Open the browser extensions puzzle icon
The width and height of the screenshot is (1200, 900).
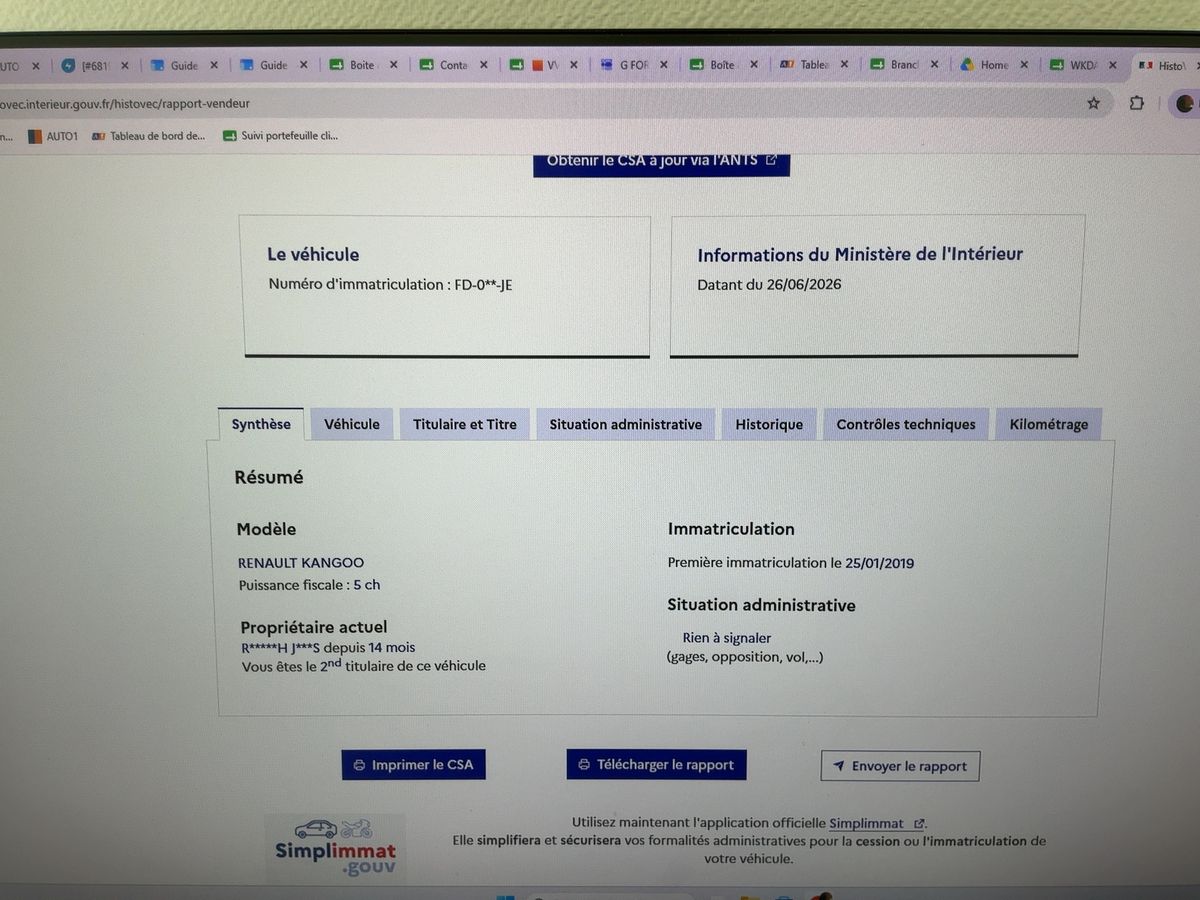click(x=1137, y=103)
